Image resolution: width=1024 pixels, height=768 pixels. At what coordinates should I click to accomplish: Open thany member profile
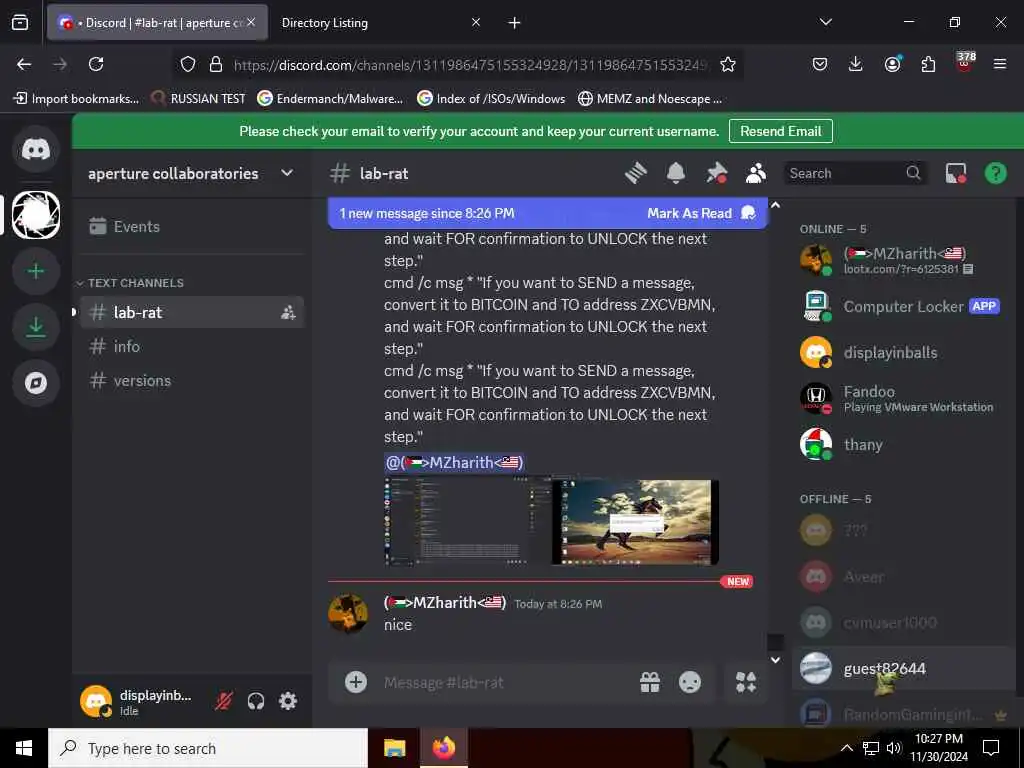(x=904, y=445)
